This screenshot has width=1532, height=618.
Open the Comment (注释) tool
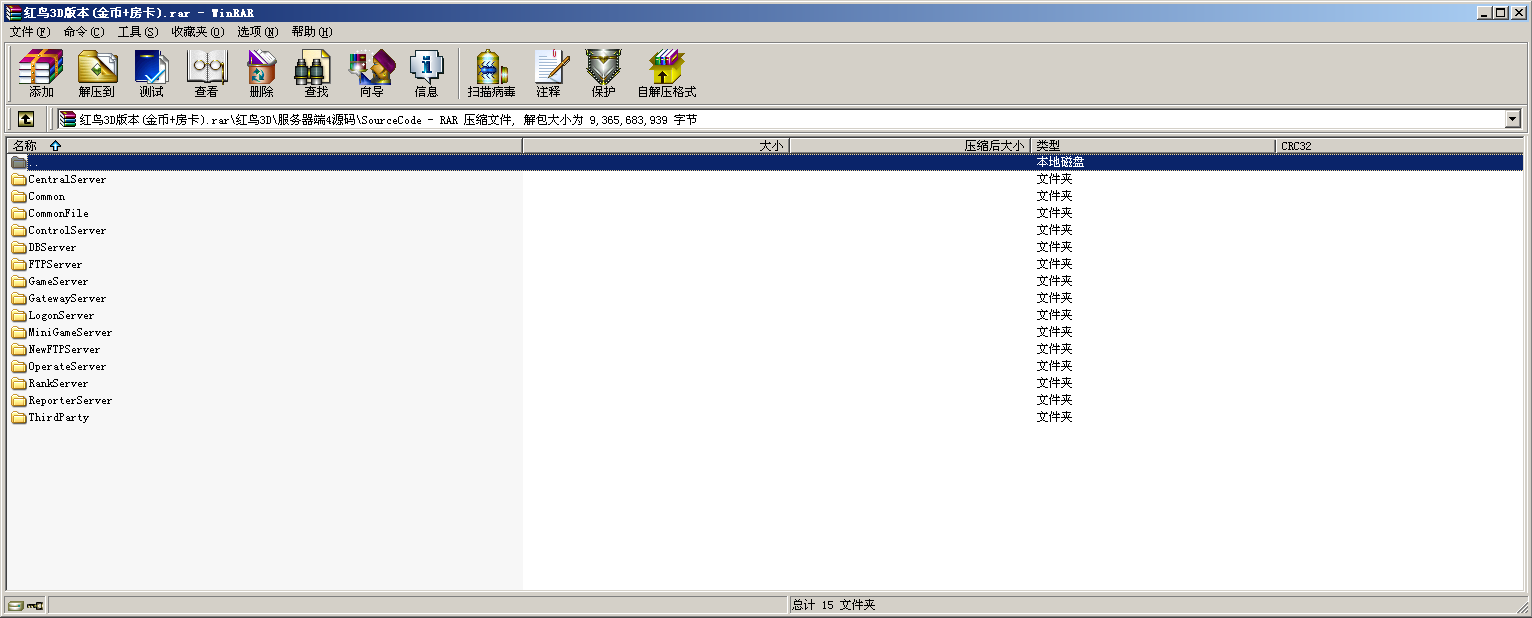click(x=548, y=74)
